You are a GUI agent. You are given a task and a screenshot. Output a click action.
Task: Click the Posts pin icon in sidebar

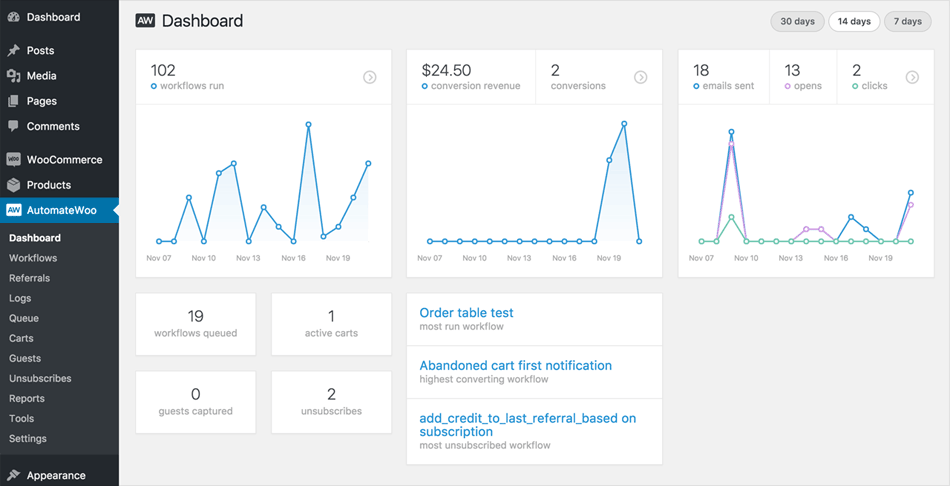click(13, 51)
